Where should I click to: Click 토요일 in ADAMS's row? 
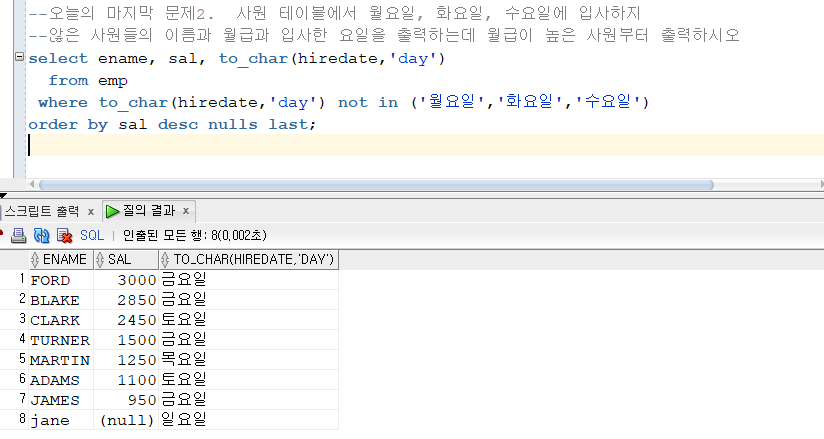[x=183, y=380]
